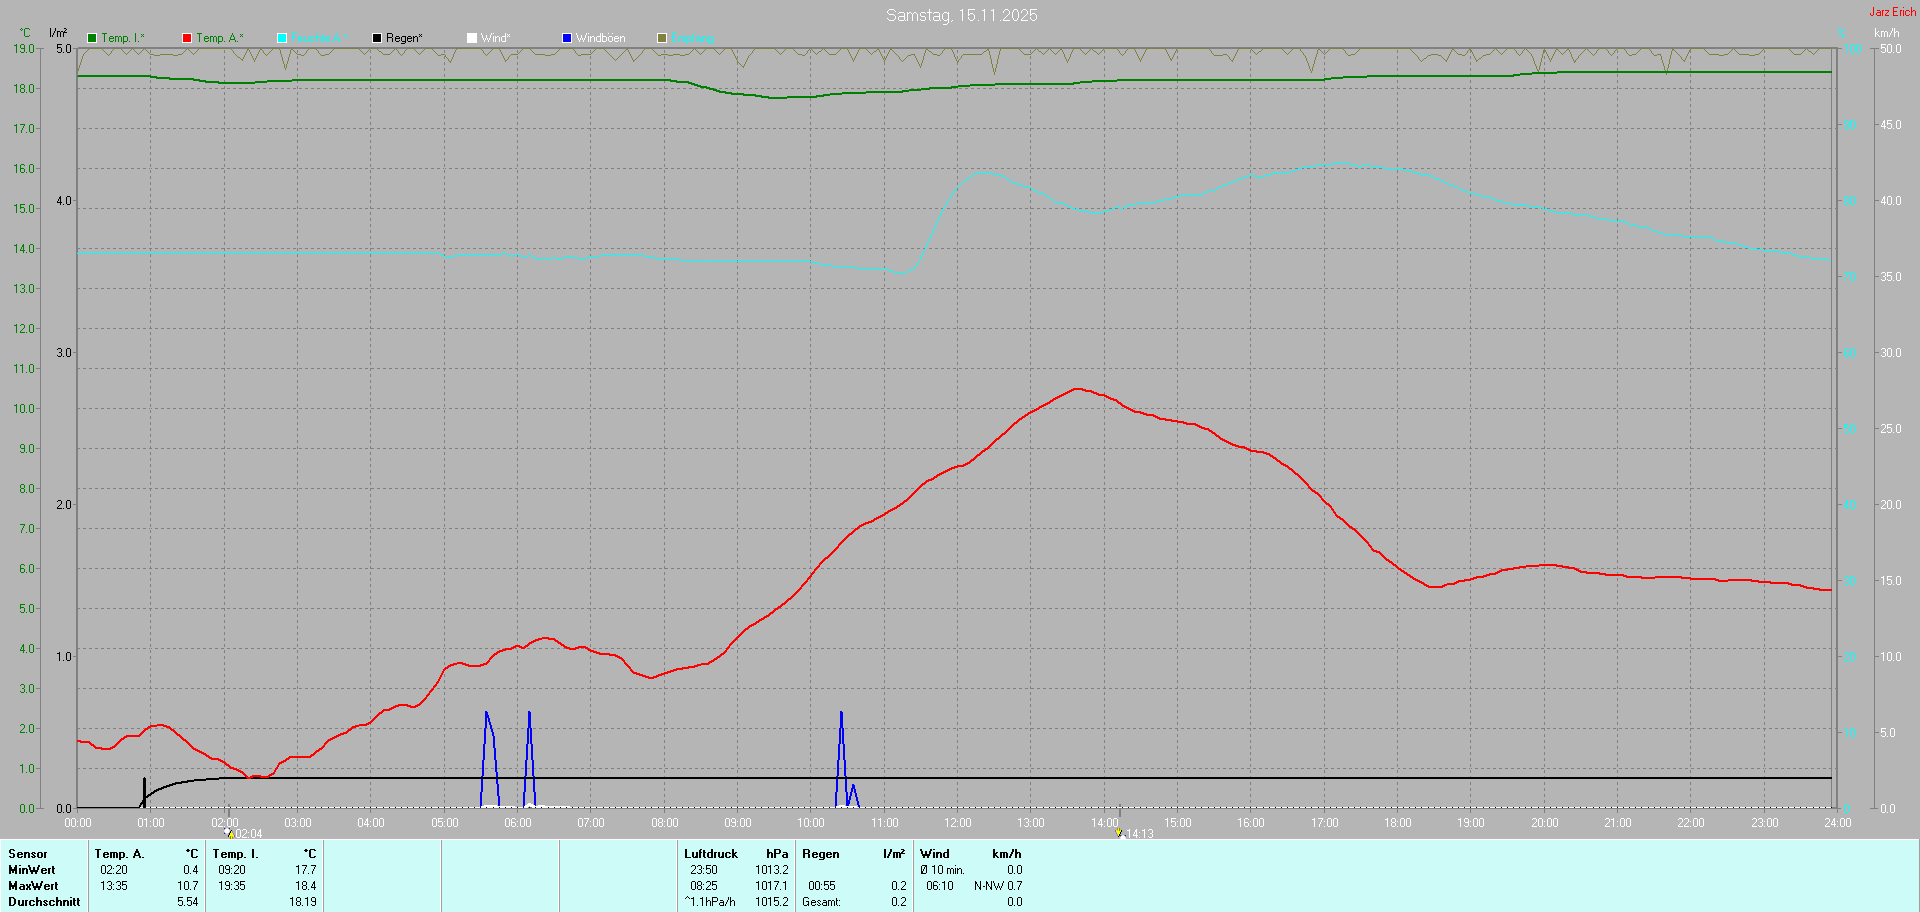Click the Regen* legend label
This screenshot has width=1920, height=912.
404,38
